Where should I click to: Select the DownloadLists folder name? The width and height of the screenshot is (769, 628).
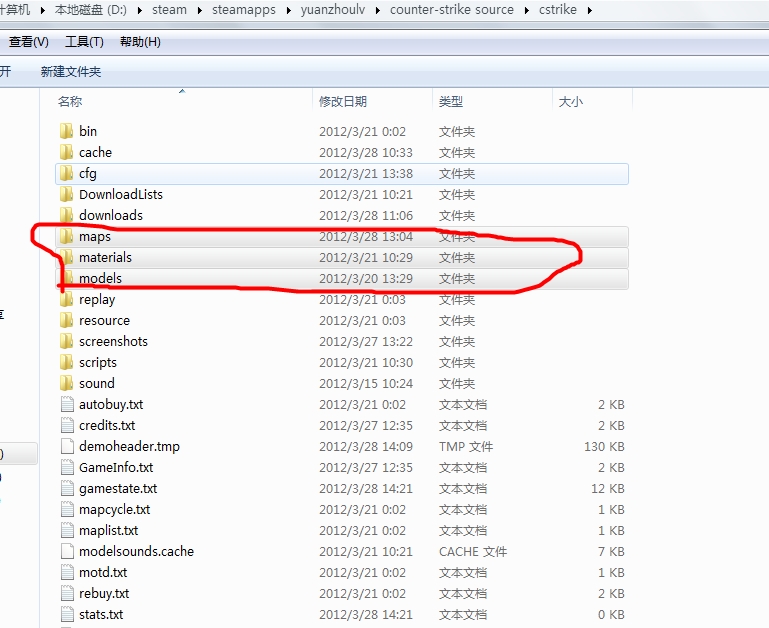121,194
